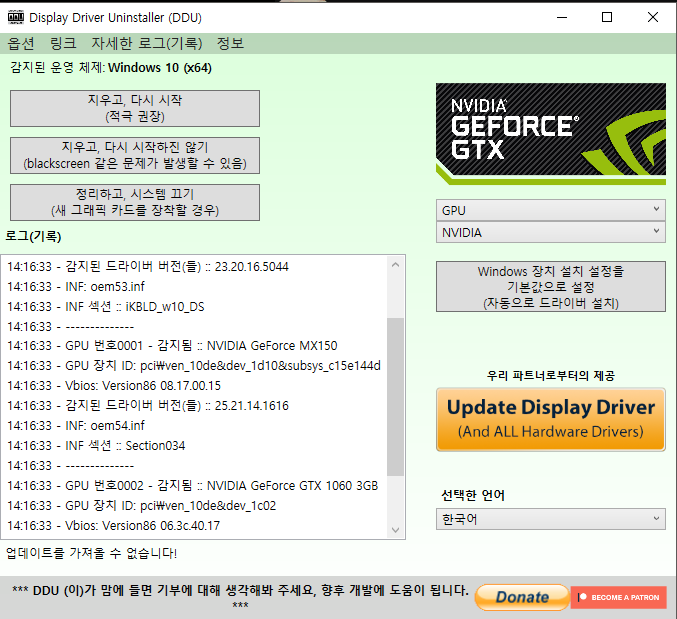The height and width of the screenshot is (619, 677).
Task: Open the 옵션 menu
Action: click(x=21, y=43)
